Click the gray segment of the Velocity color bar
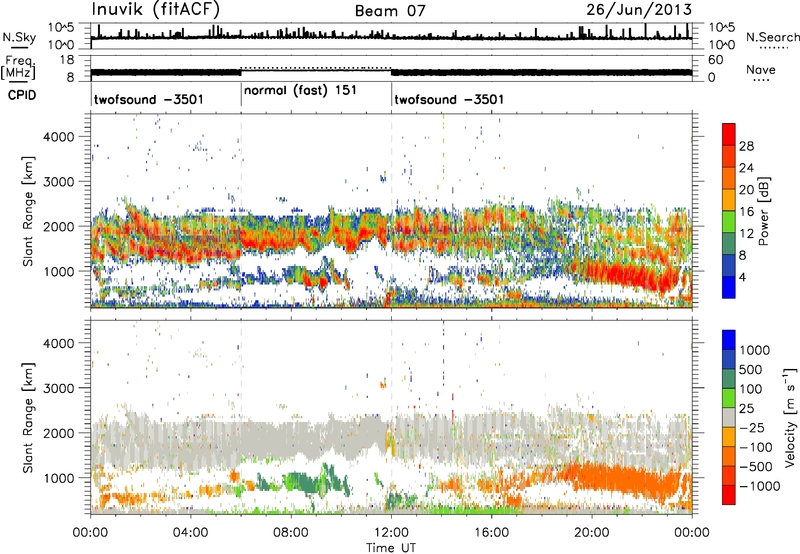800x554 pixels. point(729,417)
